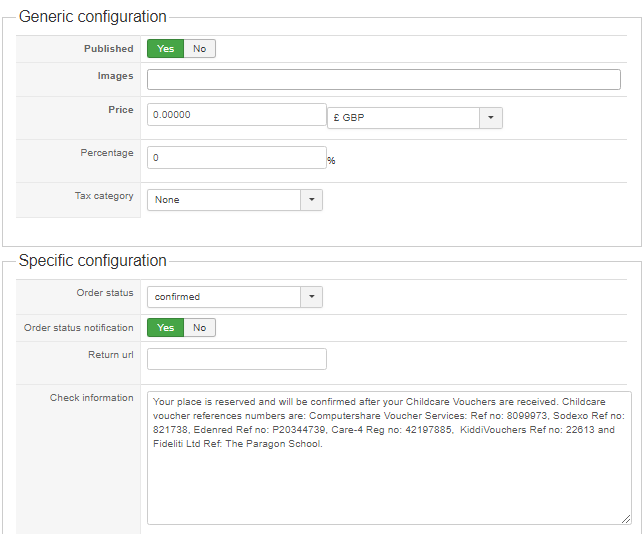The image size is (643, 534).
Task: Click the Images input field
Action: [384, 80]
